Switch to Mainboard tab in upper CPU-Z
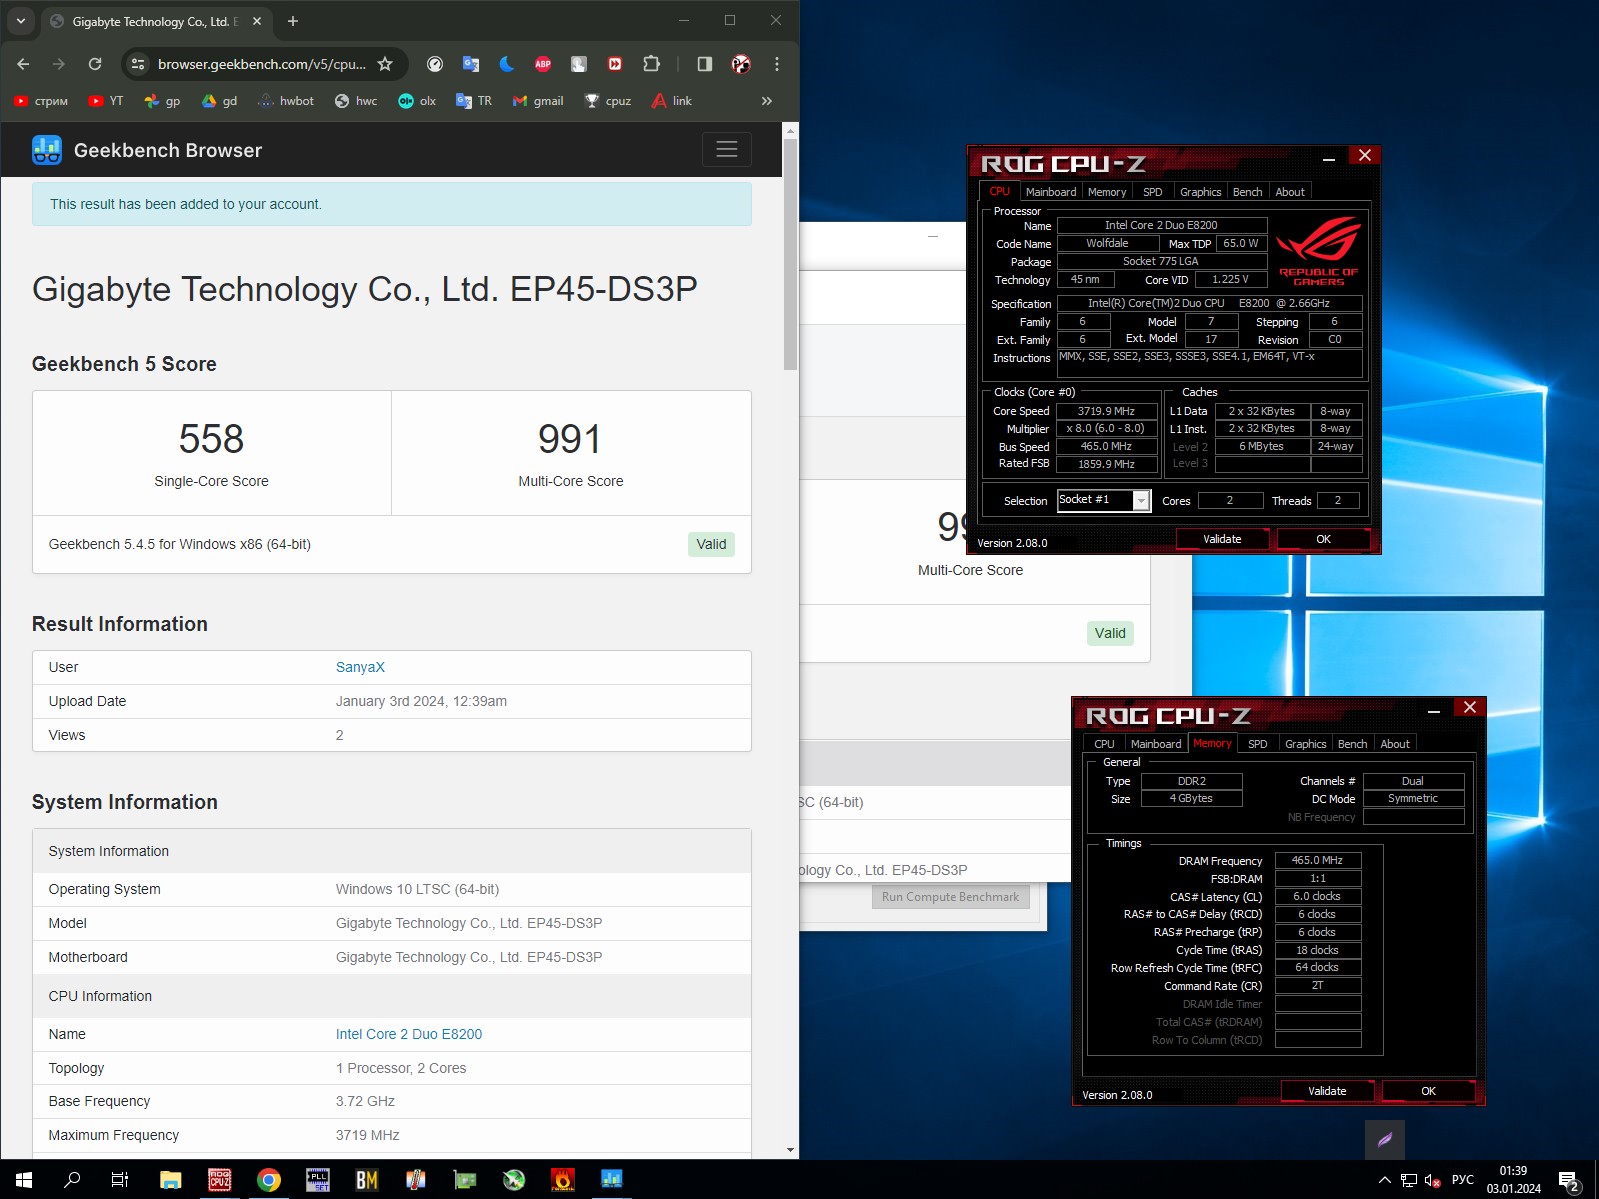 tap(1051, 192)
